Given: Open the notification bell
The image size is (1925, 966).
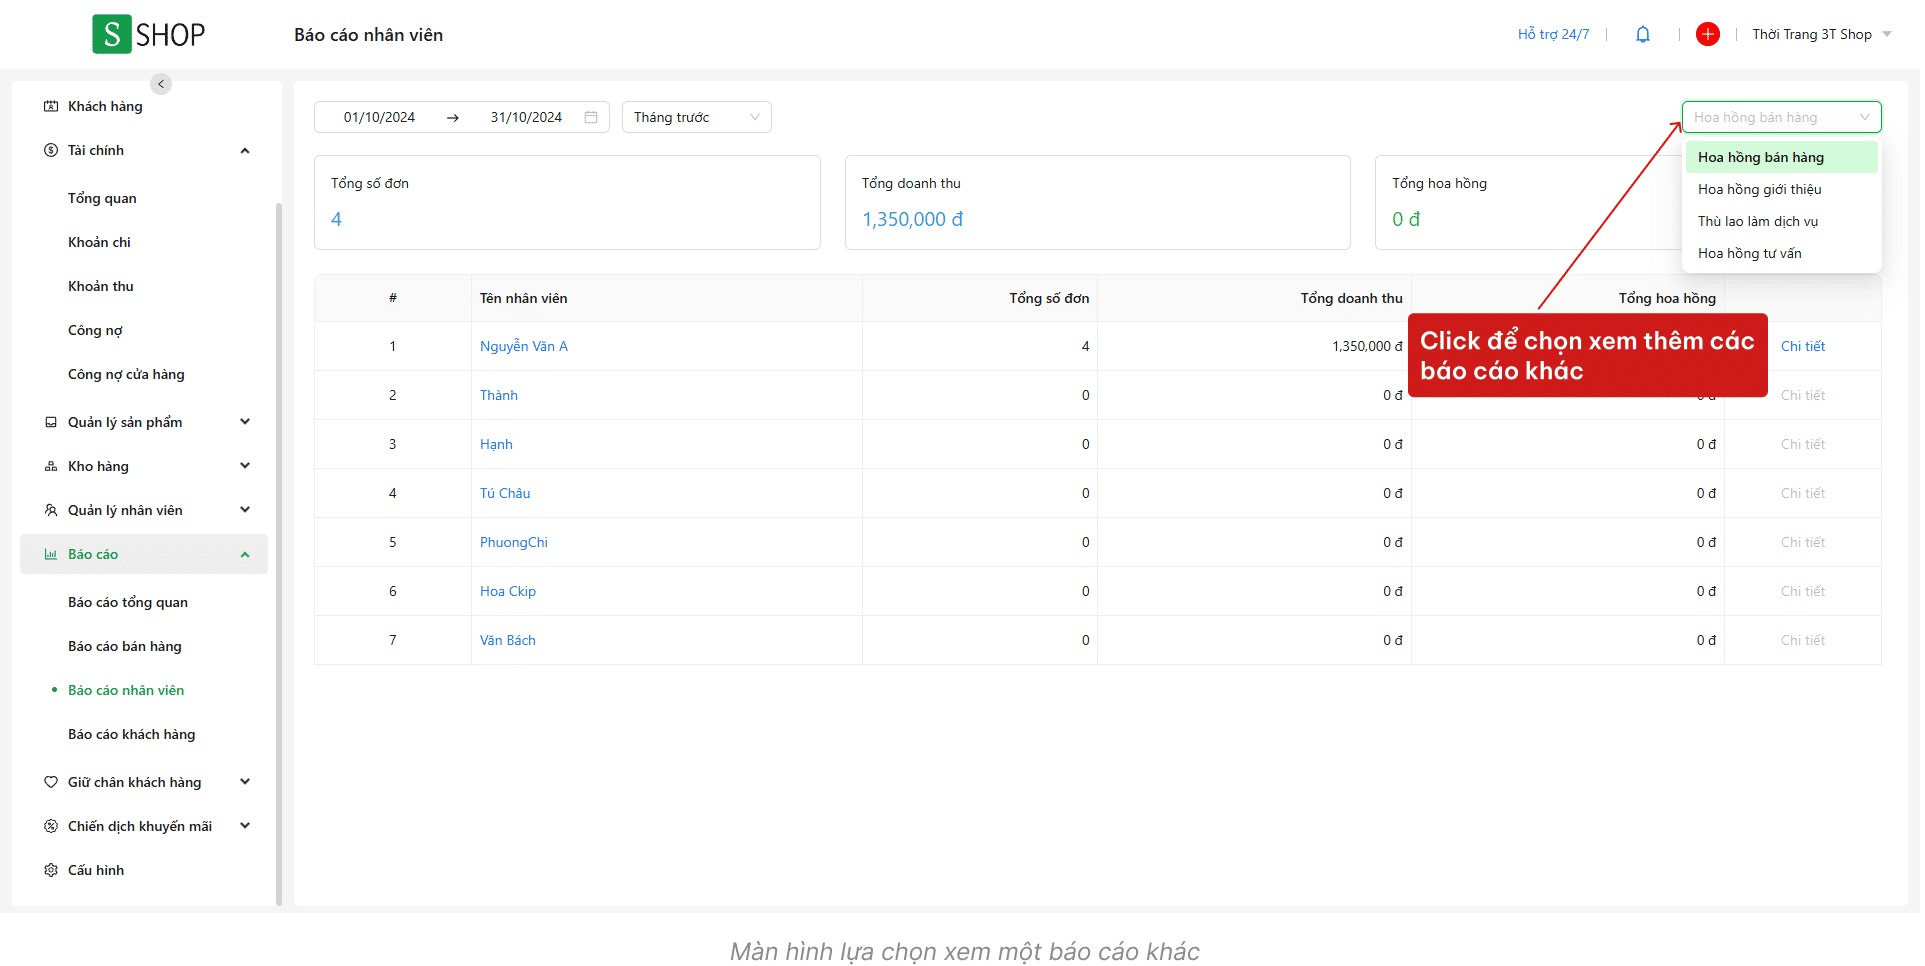Looking at the screenshot, I should (x=1643, y=34).
